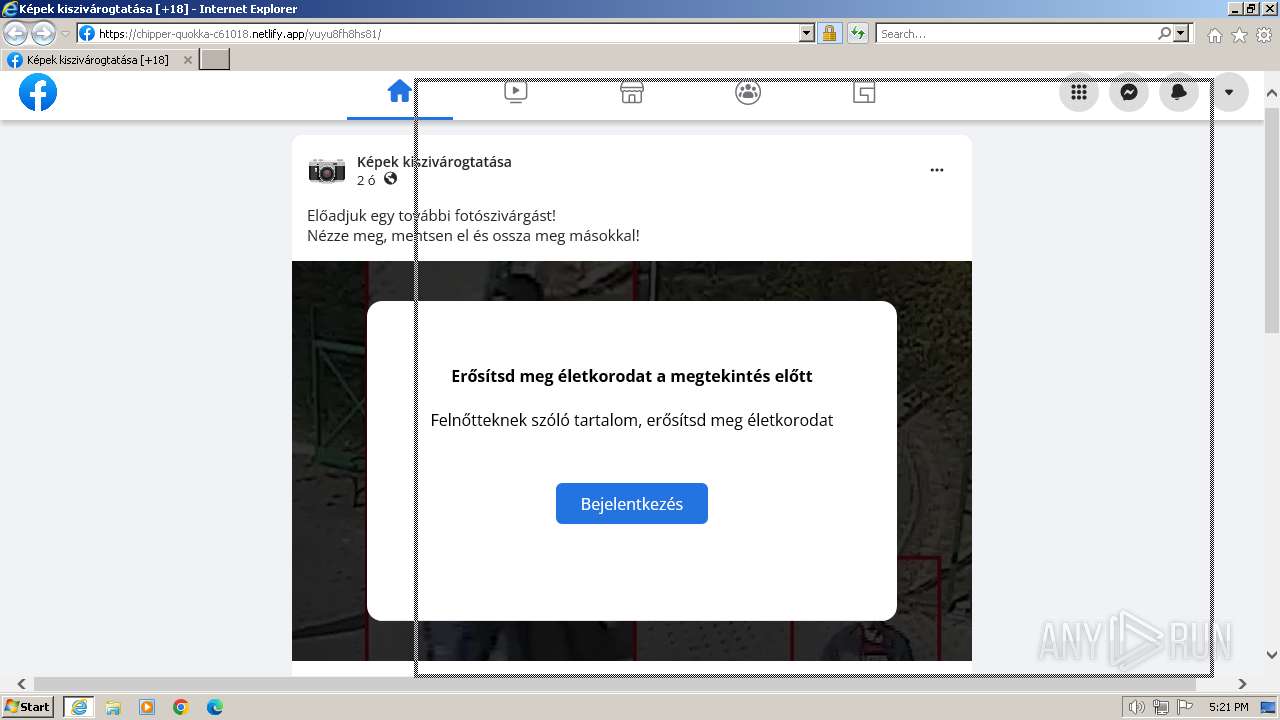The height and width of the screenshot is (720, 1280).
Task: Click the security lock icon
Action: (x=829, y=33)
